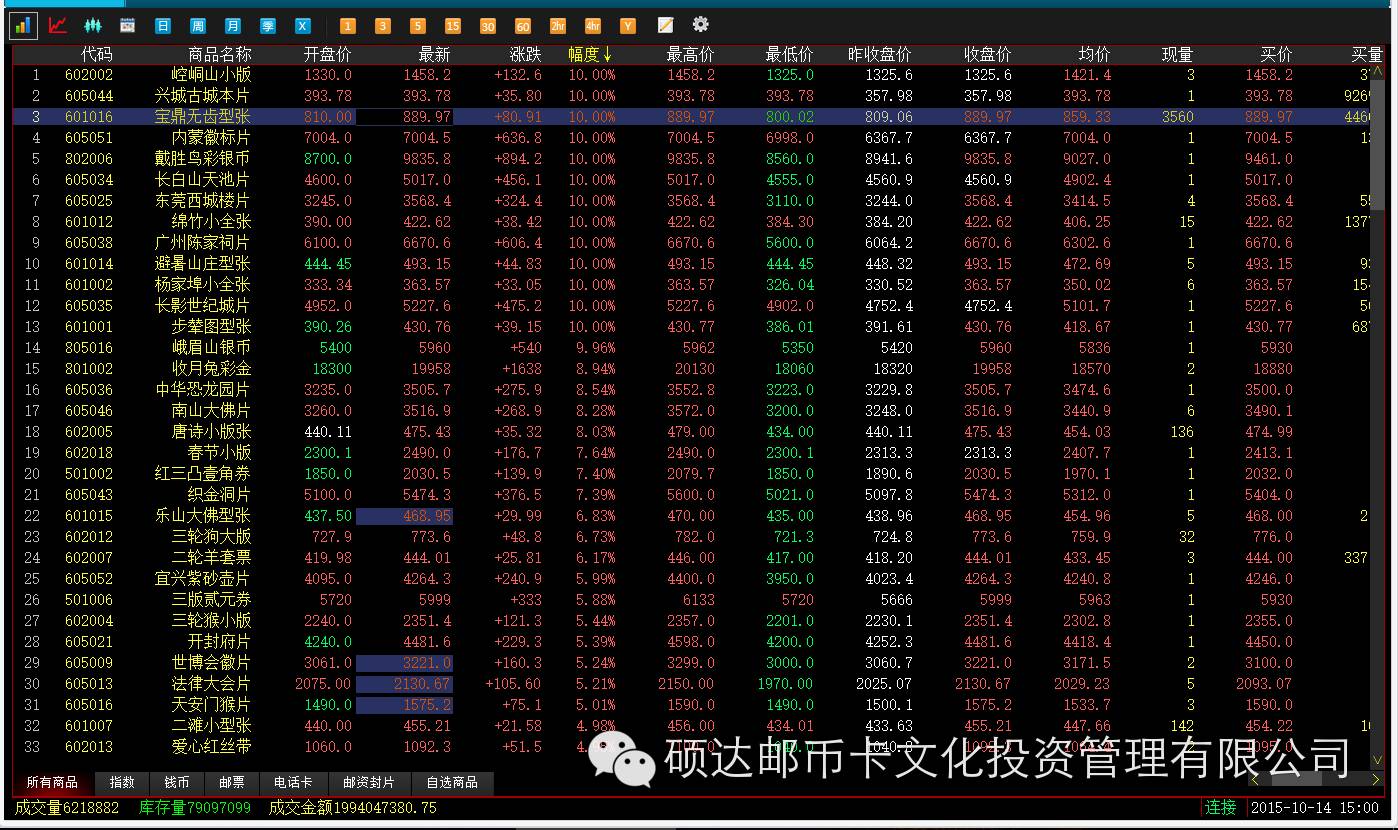Select the monthly (月) period
The width and height of the screenshot is (1398, 830).
coord(233,26)
